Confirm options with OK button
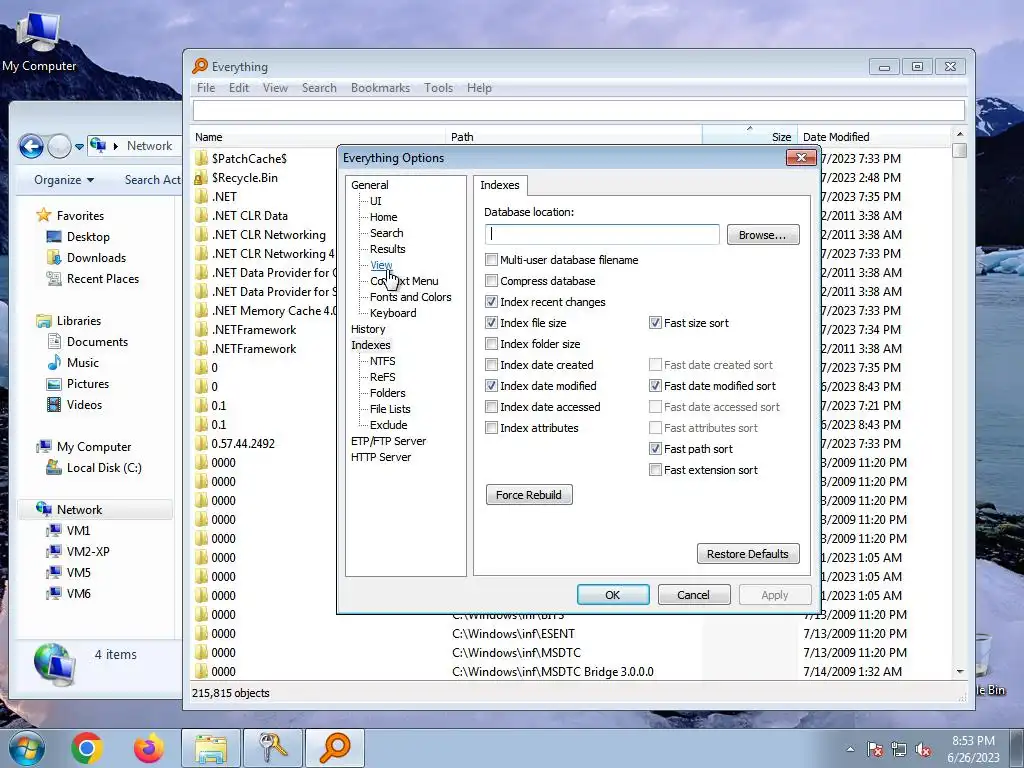This screenshot has height=768, width=1024. click(x=613, y=595)
